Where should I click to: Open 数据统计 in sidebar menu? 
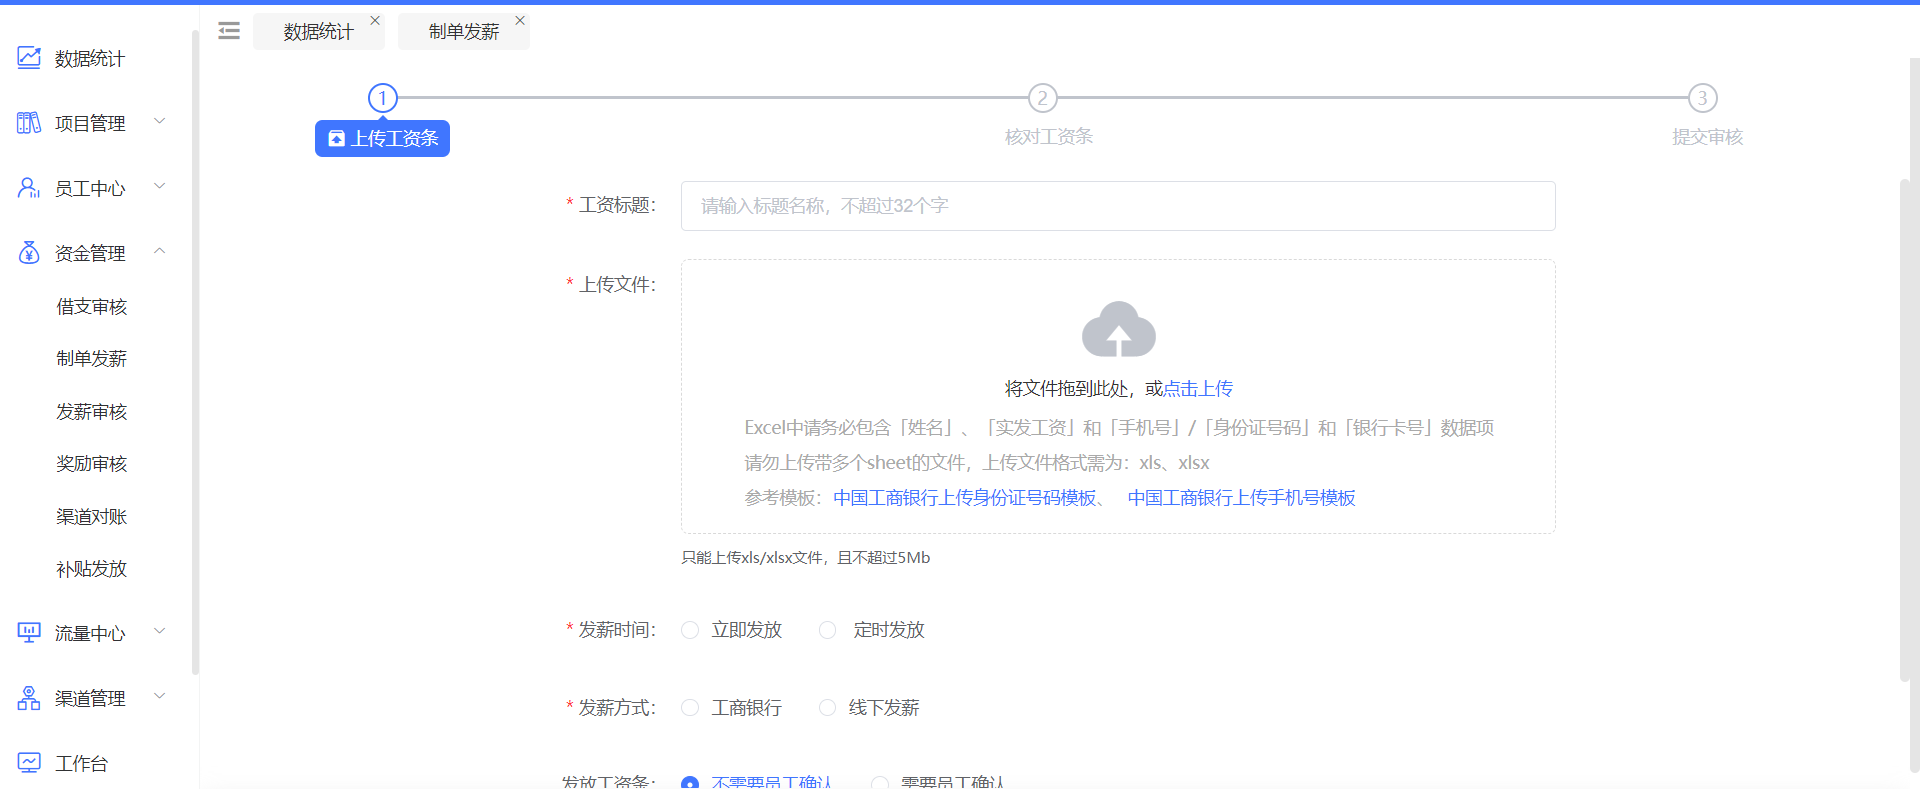pos(90,59)
